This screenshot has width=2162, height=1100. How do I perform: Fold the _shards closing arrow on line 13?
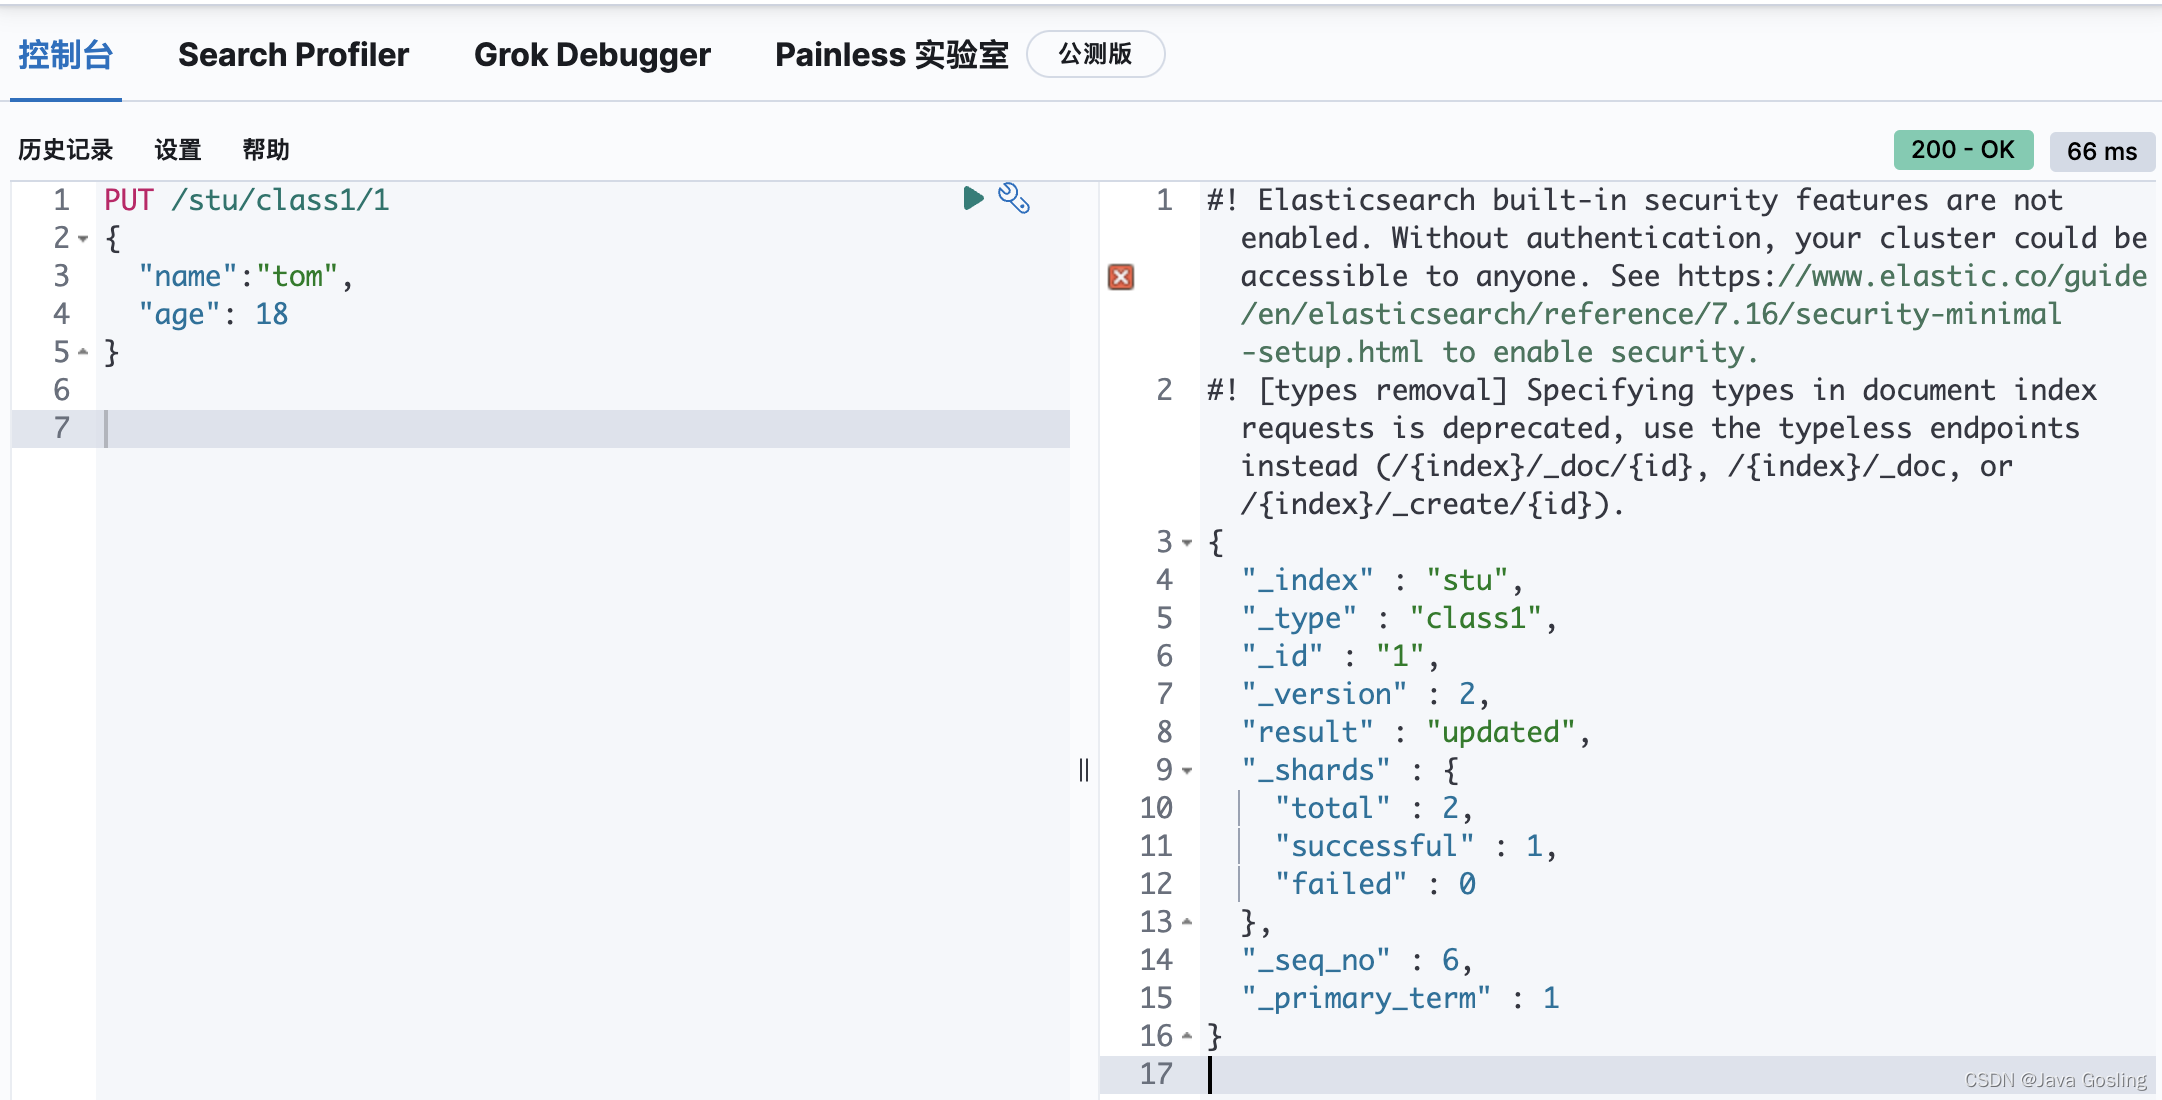(1187, 922)
